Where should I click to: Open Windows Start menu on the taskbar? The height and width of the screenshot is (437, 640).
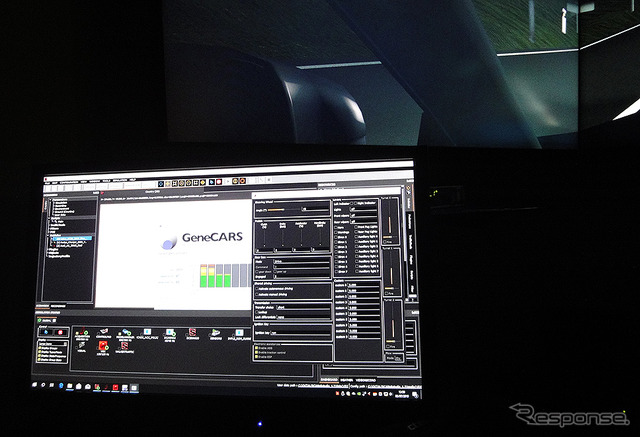(x=35, y=384)
